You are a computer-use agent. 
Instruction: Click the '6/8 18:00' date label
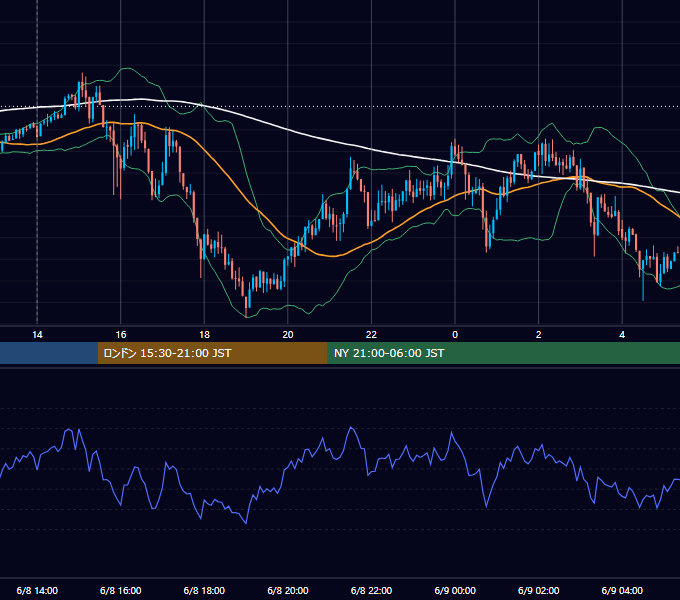click(x=204, y=590)
